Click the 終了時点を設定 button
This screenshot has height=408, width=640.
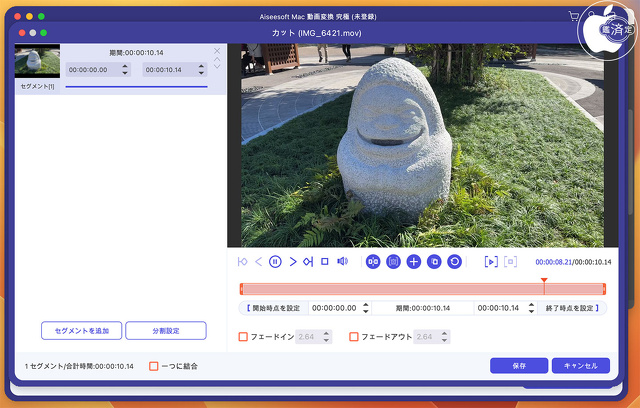(572, 308)
